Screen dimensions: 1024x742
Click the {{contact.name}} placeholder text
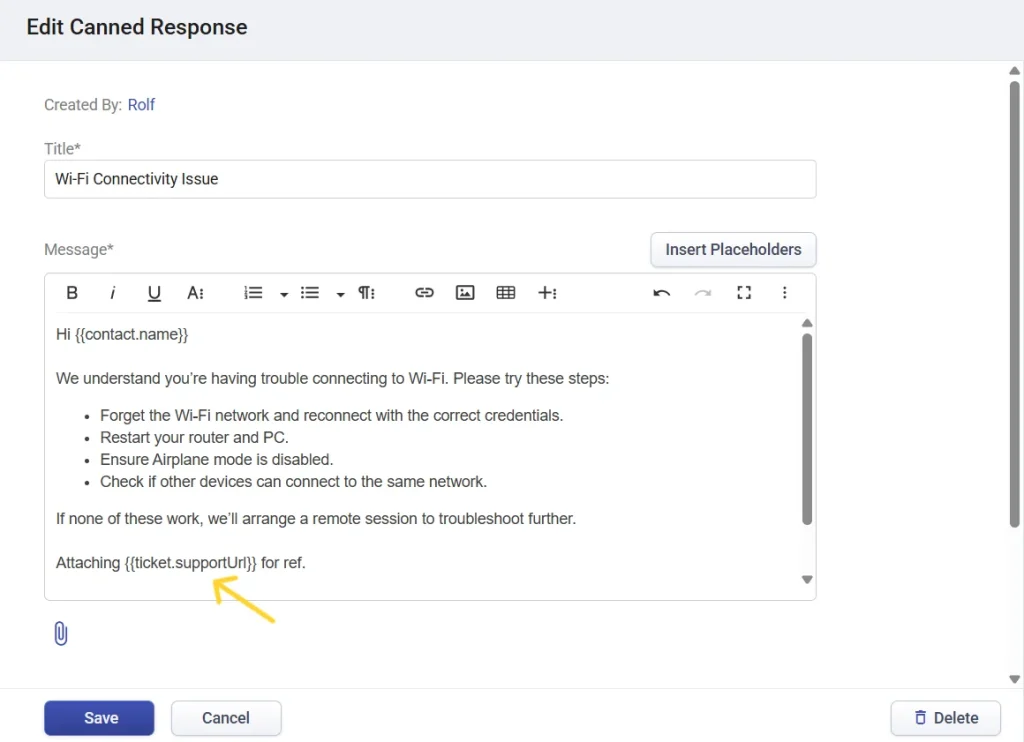(131, 334)
